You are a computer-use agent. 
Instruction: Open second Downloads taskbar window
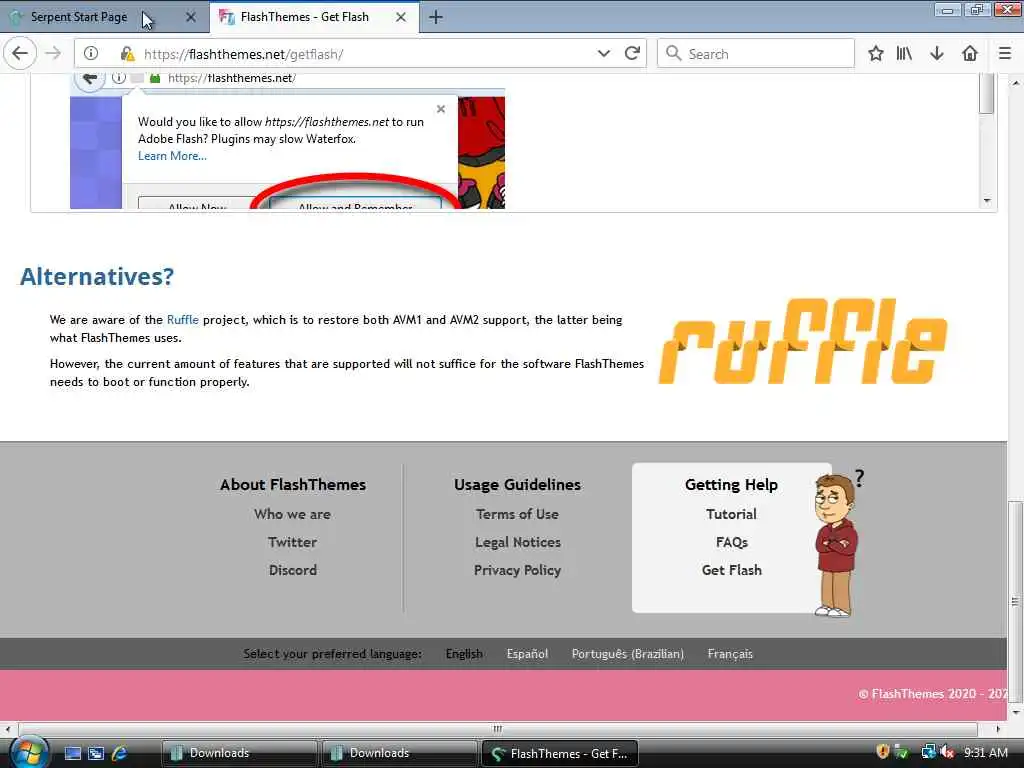click(399, 753)
